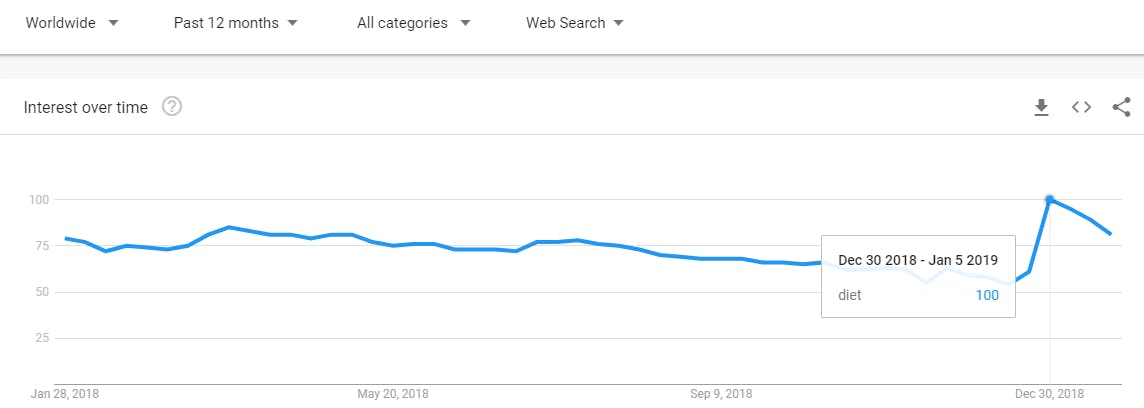The width and height of the screenshot is (1144, 408).
Task: Download the Interest over time data
Action: [1041, 107]
